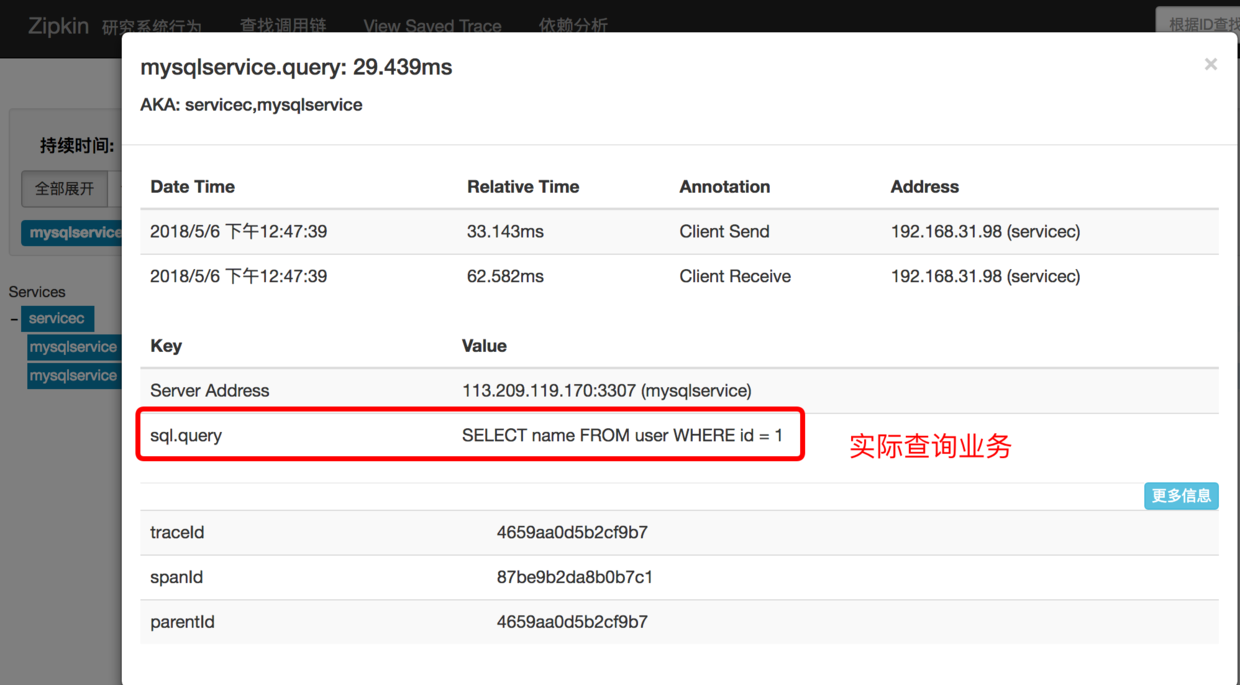Select the servicec service label
Viewport: 1240px width, 685px height.
pos(57,319)
